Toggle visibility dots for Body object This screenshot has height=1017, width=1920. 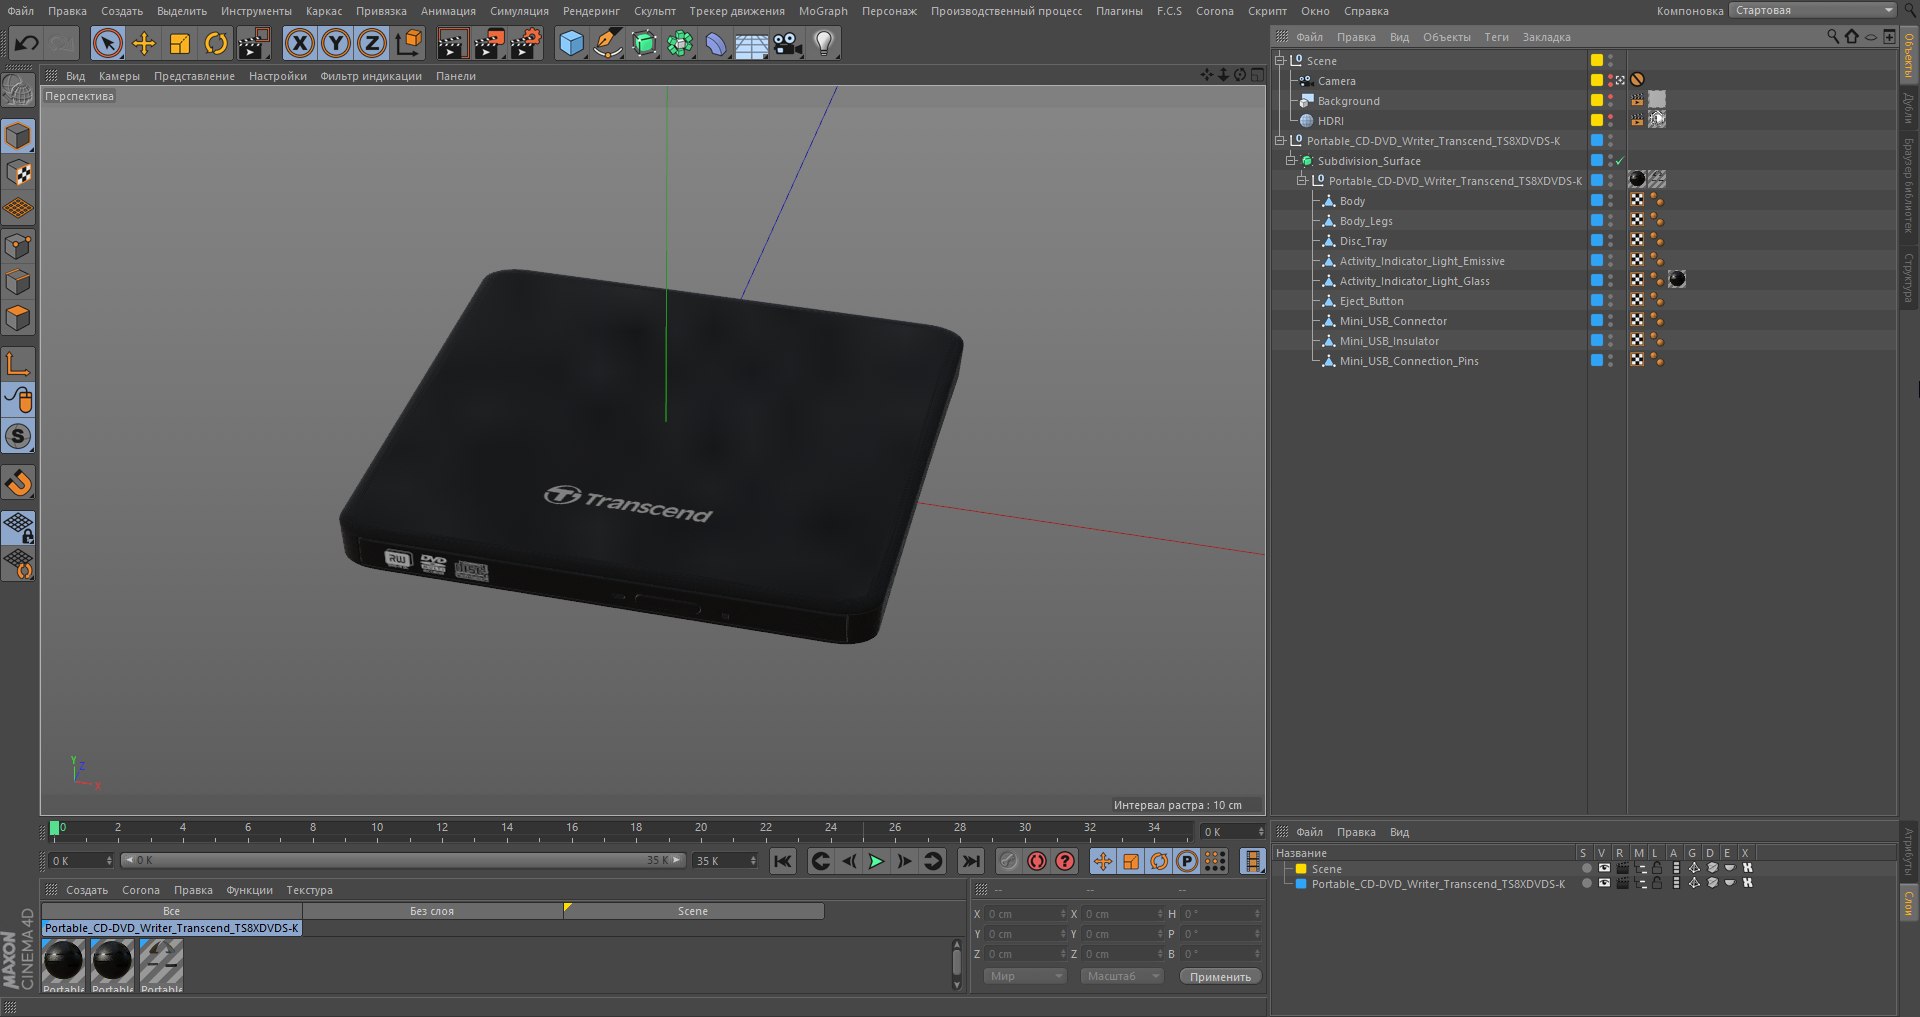point(1610,200)
